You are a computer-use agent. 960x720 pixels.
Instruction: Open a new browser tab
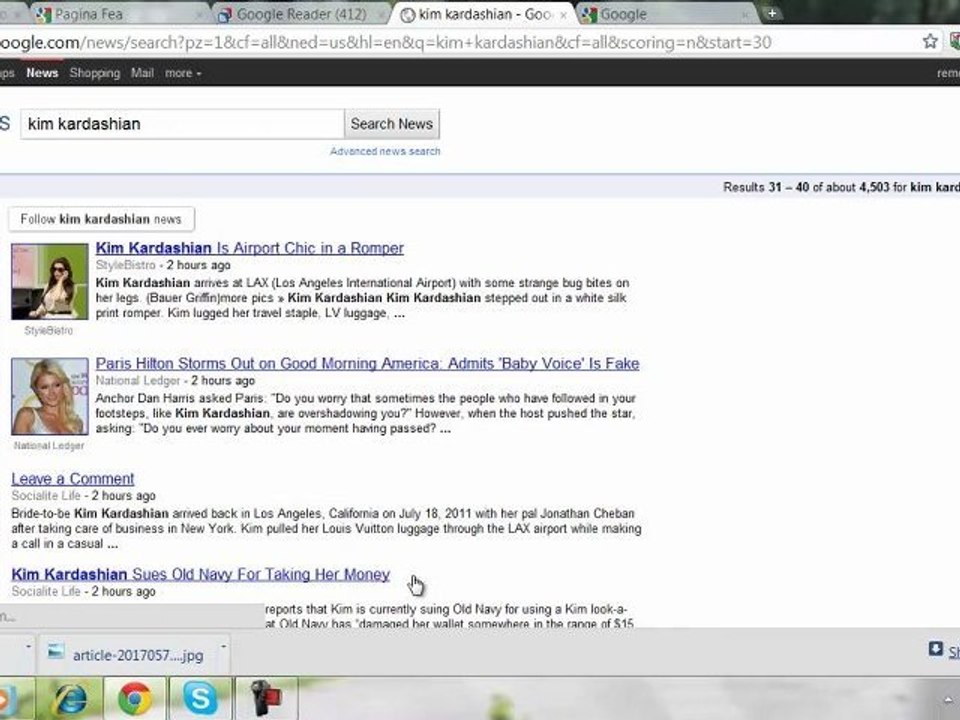pos(772,13)
